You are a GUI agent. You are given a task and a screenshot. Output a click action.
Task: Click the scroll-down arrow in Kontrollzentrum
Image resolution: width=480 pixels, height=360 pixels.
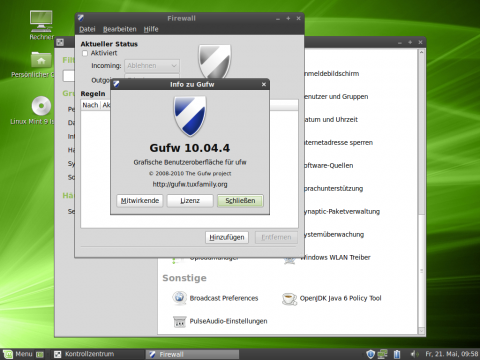tap(421, 331)
